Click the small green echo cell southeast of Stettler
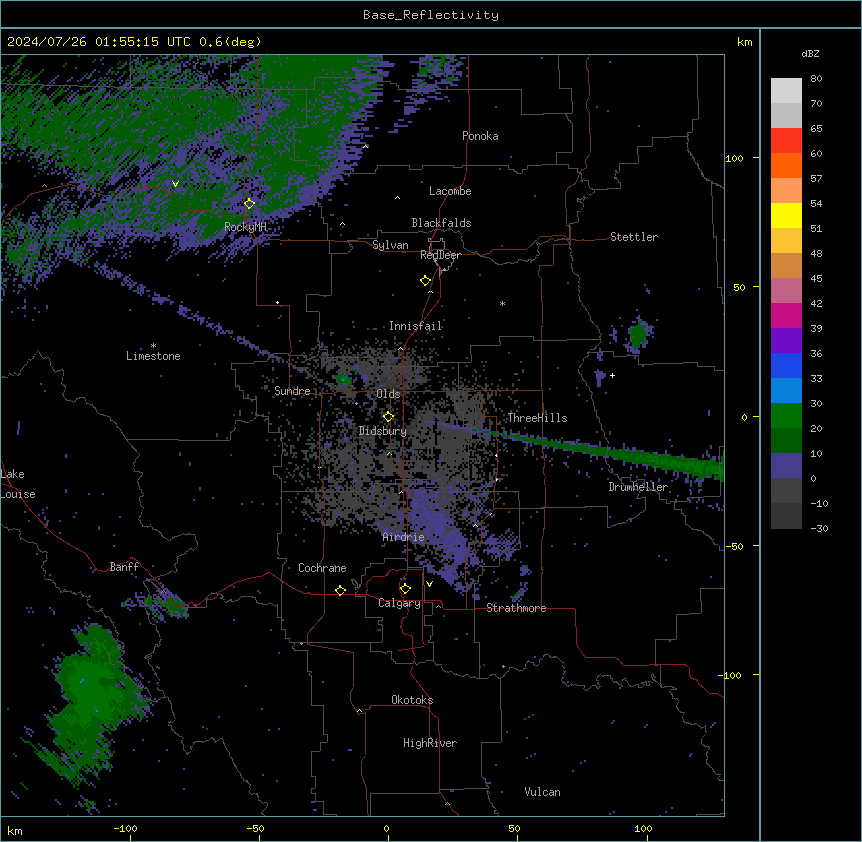 [x=638, y=335]
